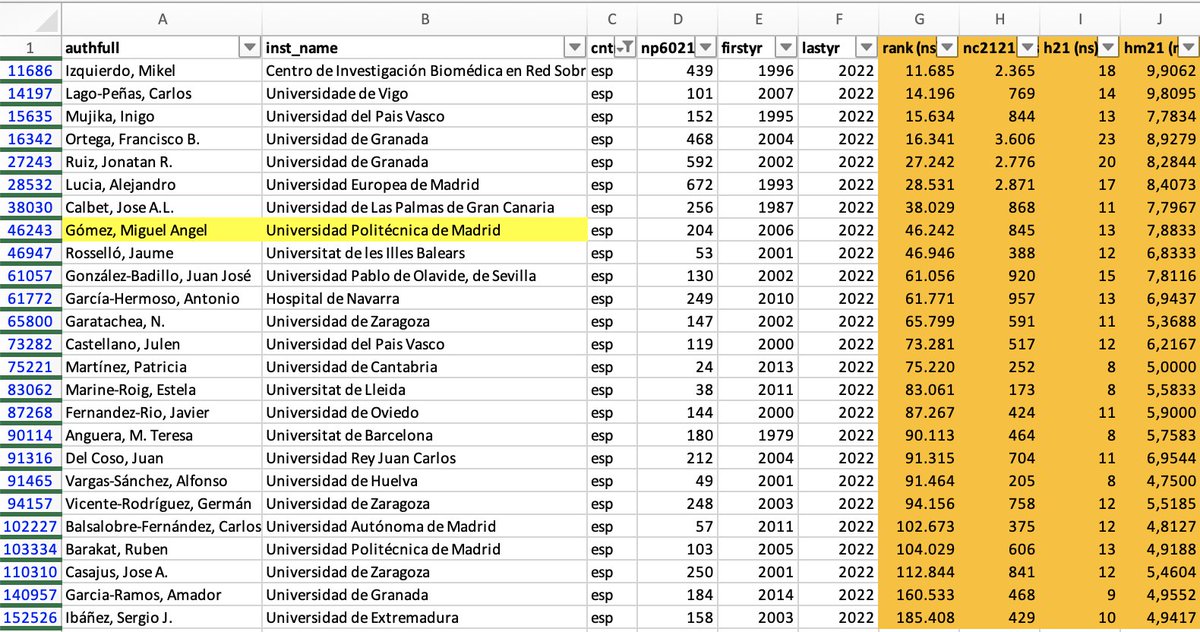The height and width of the screenshot is (632, 1200).
Task: Click cell 'Hospital de Navarra'
Action: pos(425,298)
